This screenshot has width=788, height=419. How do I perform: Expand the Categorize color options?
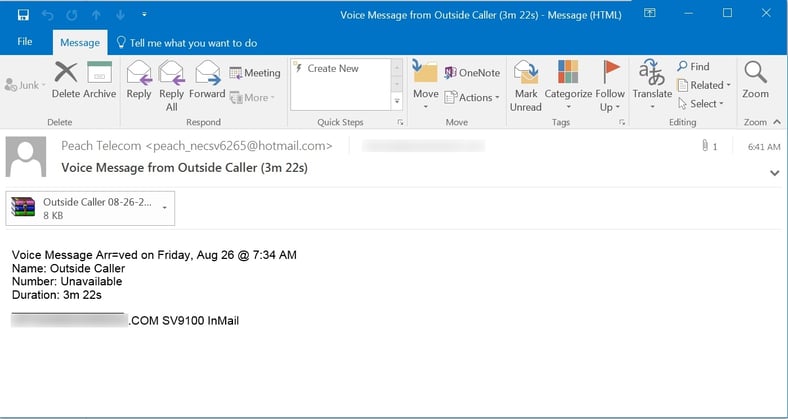(569, 85)
